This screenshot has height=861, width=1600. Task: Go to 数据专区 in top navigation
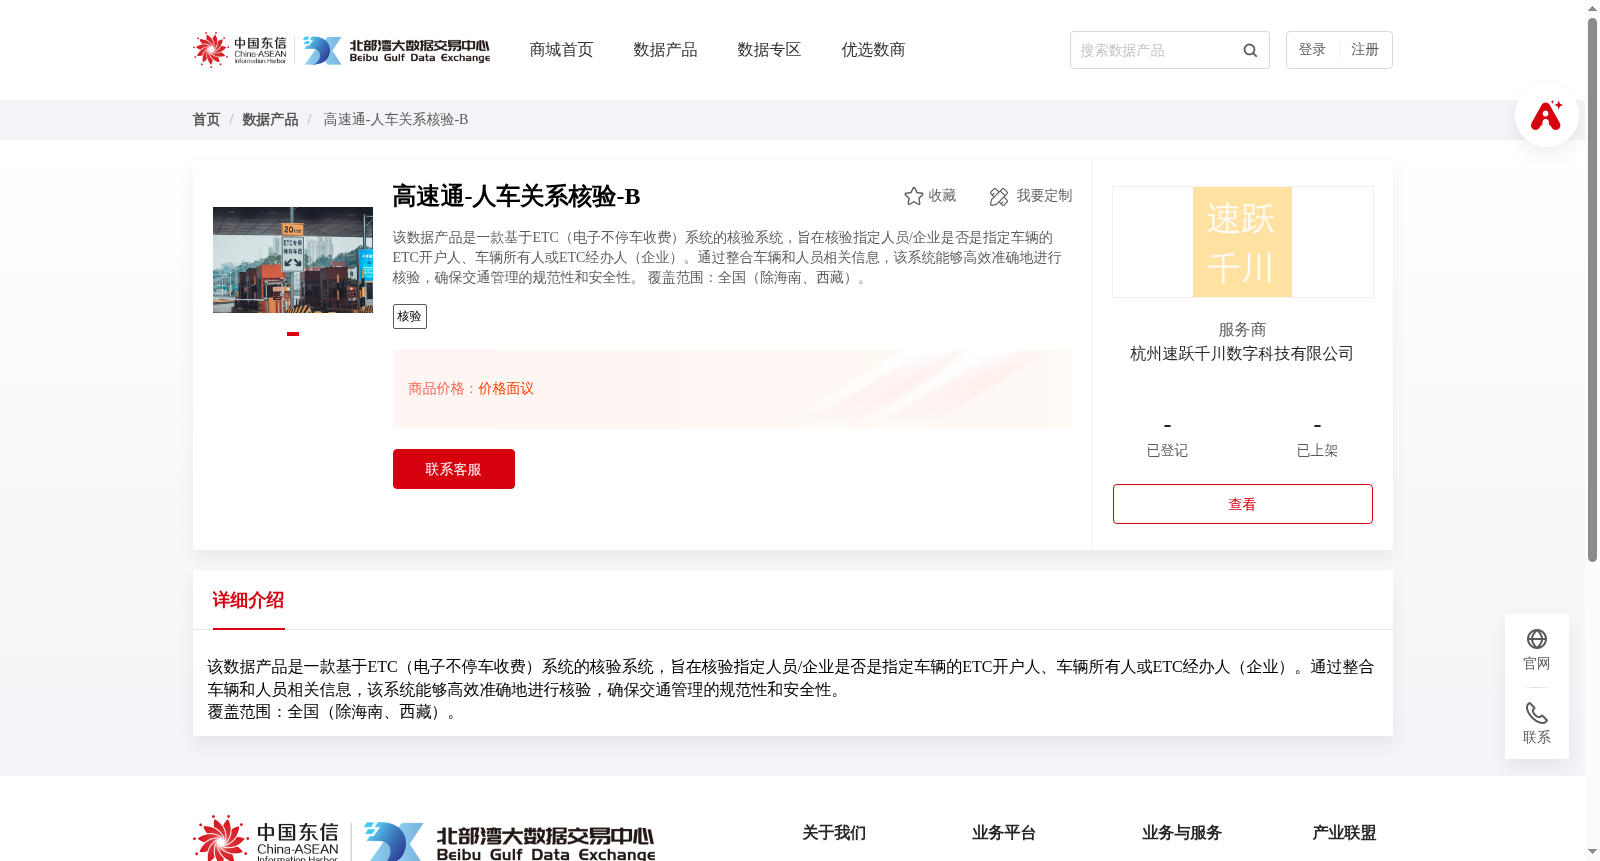(x=769, y=50)
